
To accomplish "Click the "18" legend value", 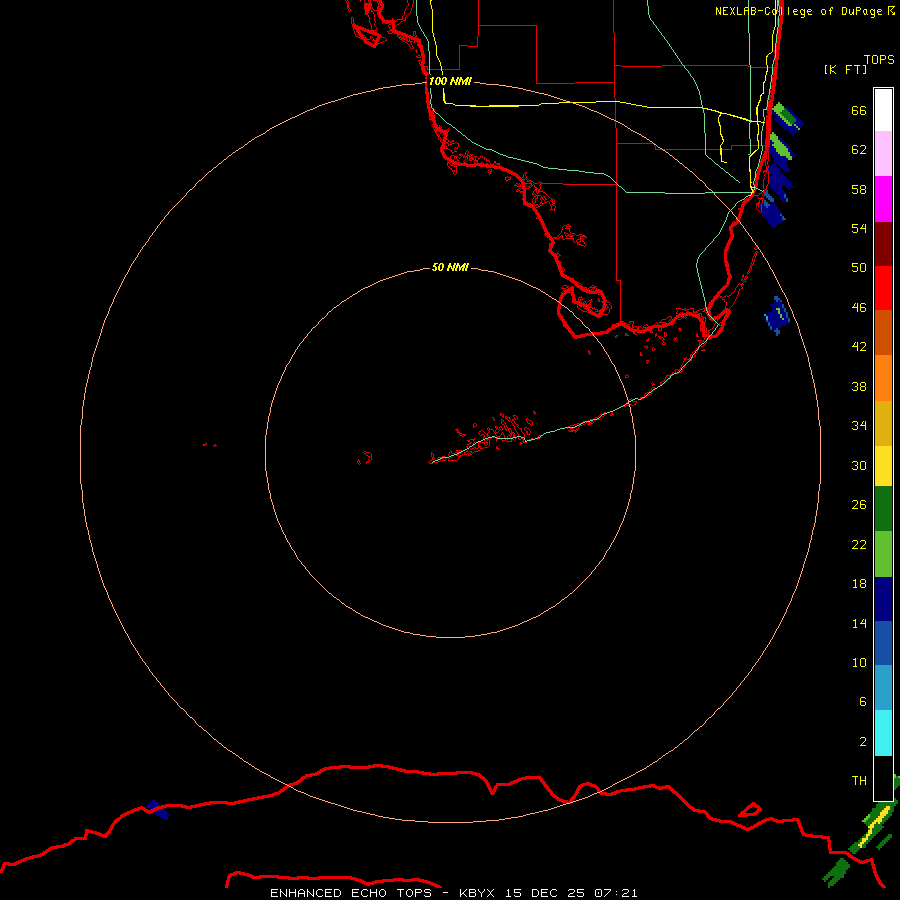I will (x=859, y=584).
